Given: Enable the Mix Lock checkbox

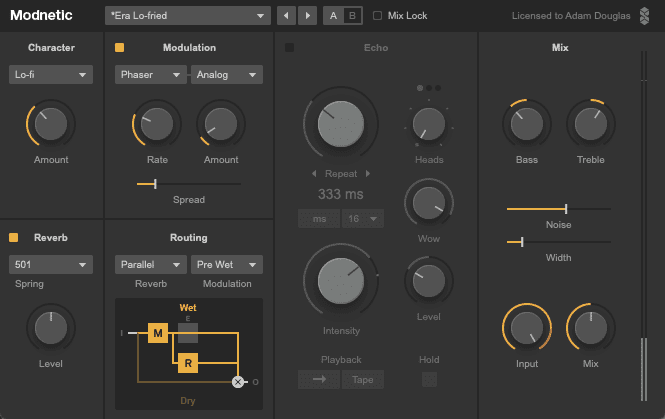Looking at the screenshot, I should (x=377, y=16).
